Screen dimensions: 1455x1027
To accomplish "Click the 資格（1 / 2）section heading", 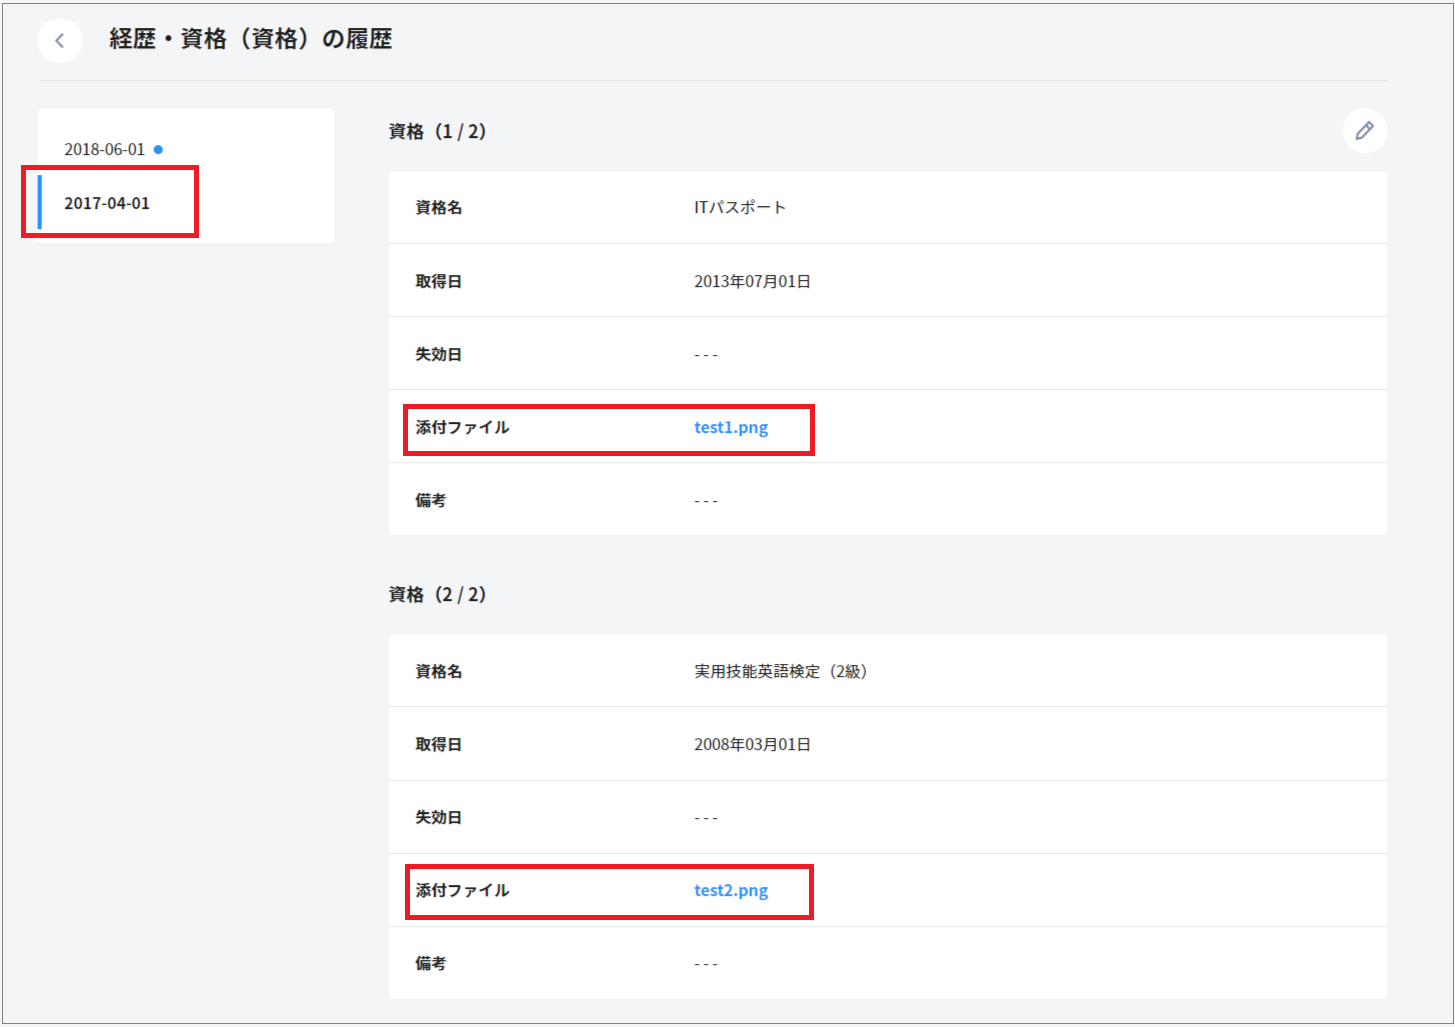I will 437,132.
